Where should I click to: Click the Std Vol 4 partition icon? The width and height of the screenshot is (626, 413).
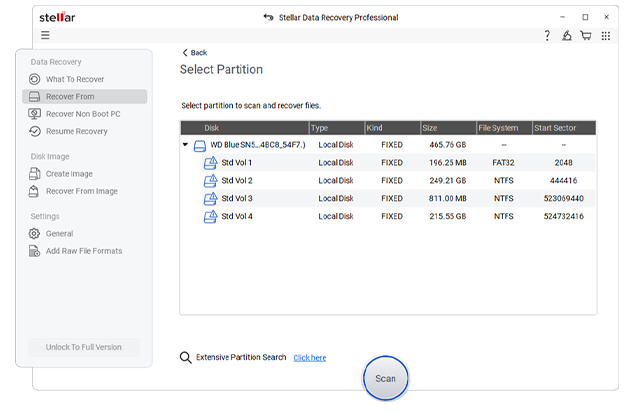pos(211,216)
